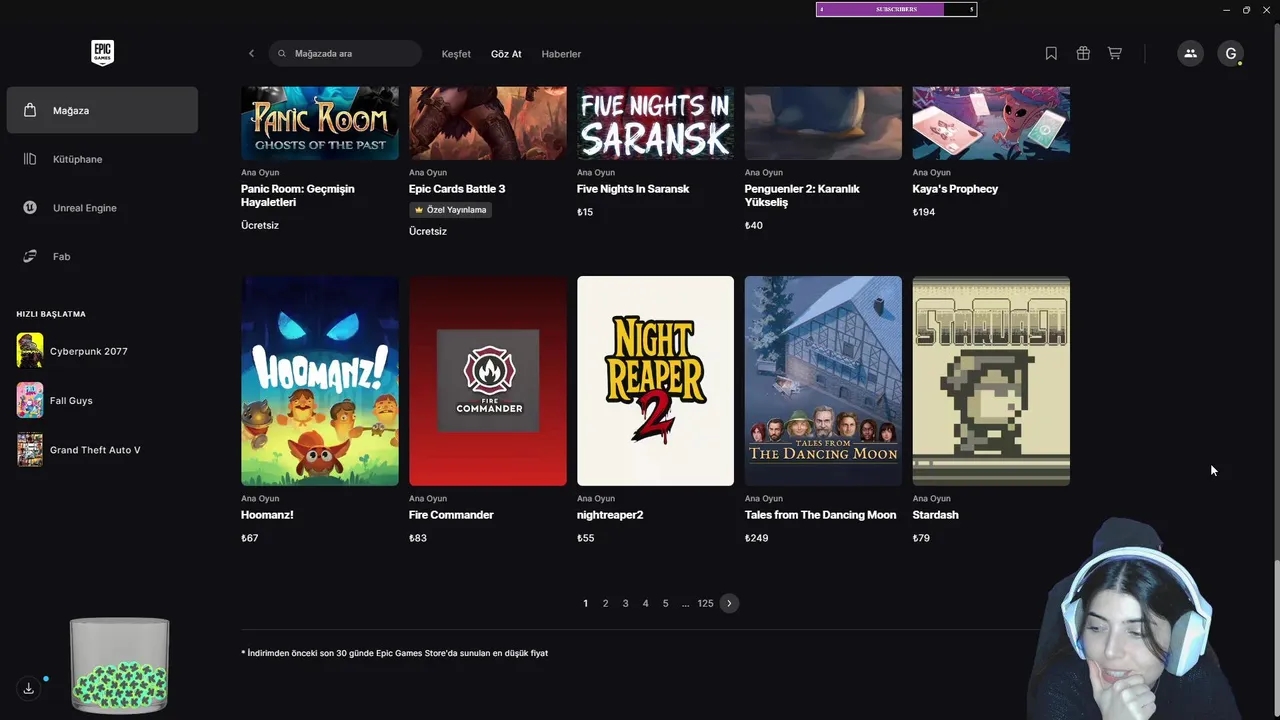
Task: Open the friends icon
Action: (1190, 54)
